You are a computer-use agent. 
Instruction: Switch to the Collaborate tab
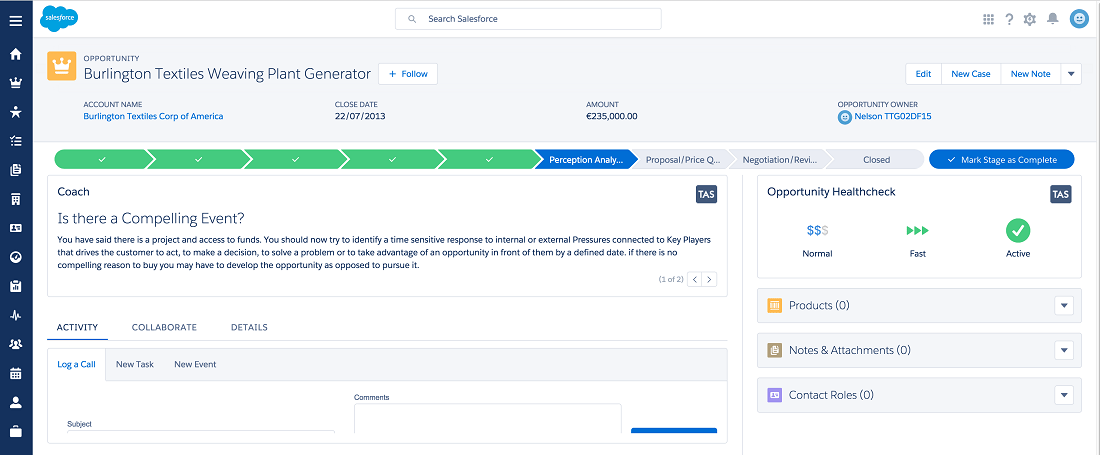(164, 327)
